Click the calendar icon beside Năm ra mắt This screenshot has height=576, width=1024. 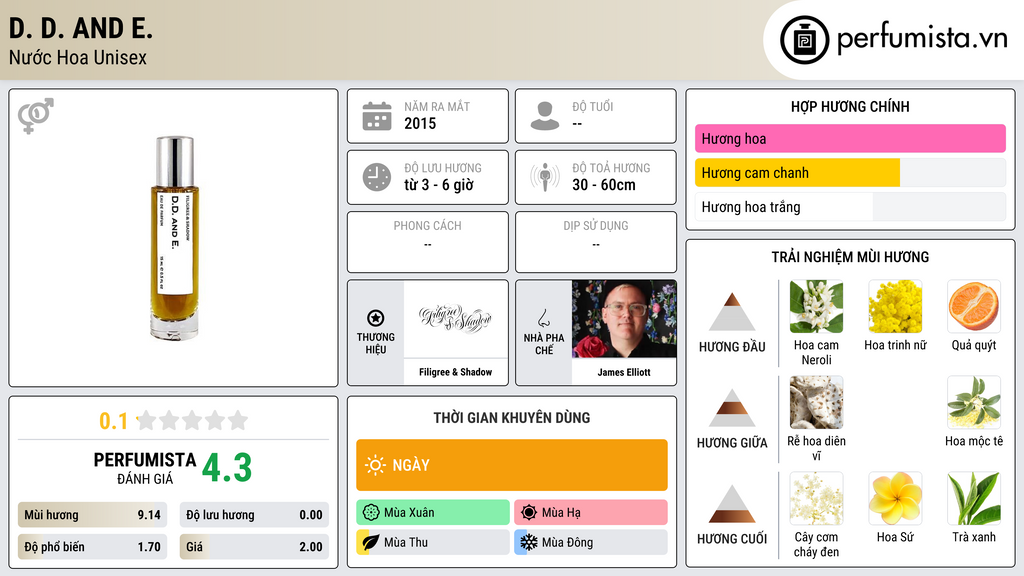click(x=377, y=116)
